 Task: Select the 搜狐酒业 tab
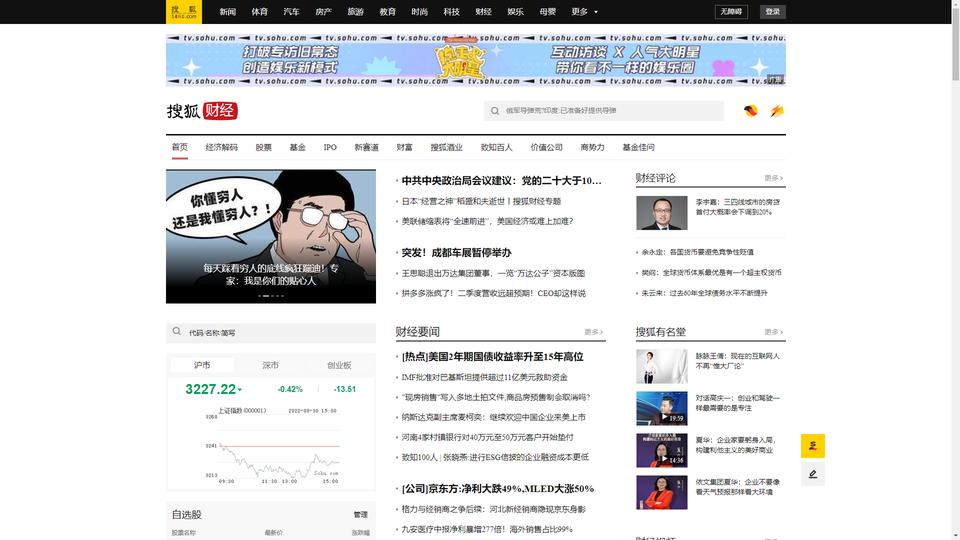point(446,147)
